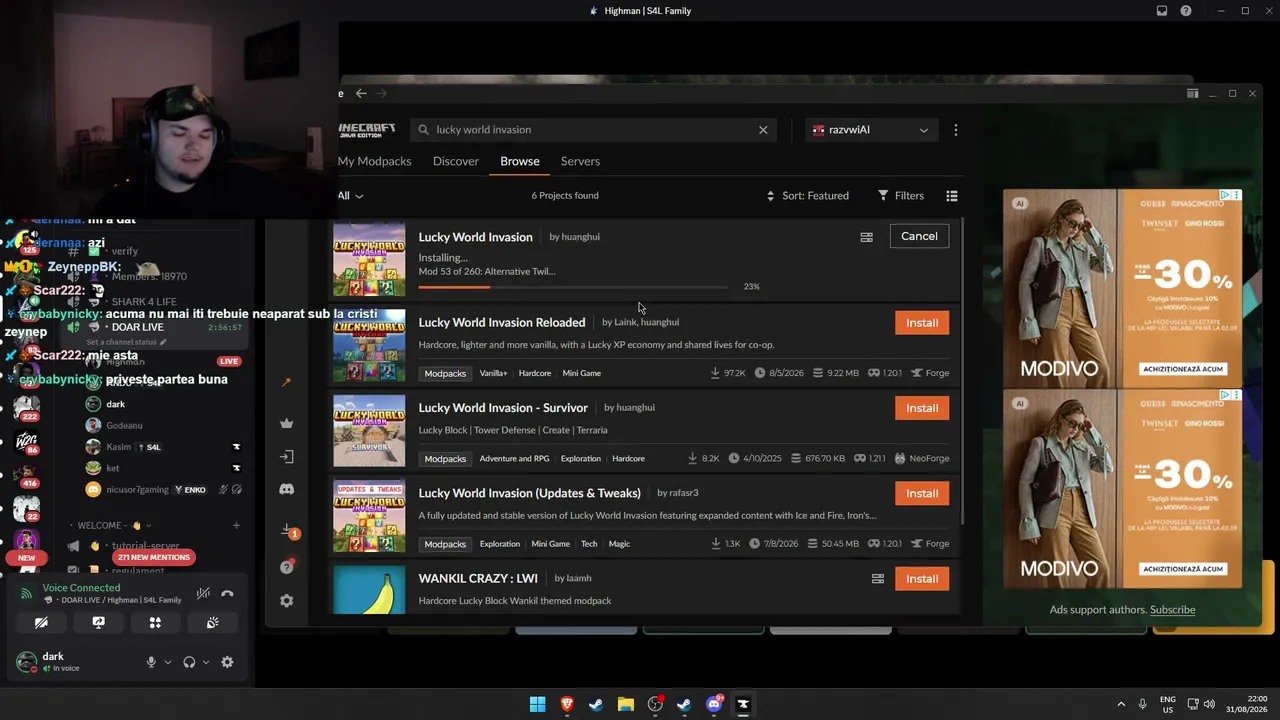Clear the lucky world invasion search text
Viewport: 1280px width, 720px height.
(763, 129)
